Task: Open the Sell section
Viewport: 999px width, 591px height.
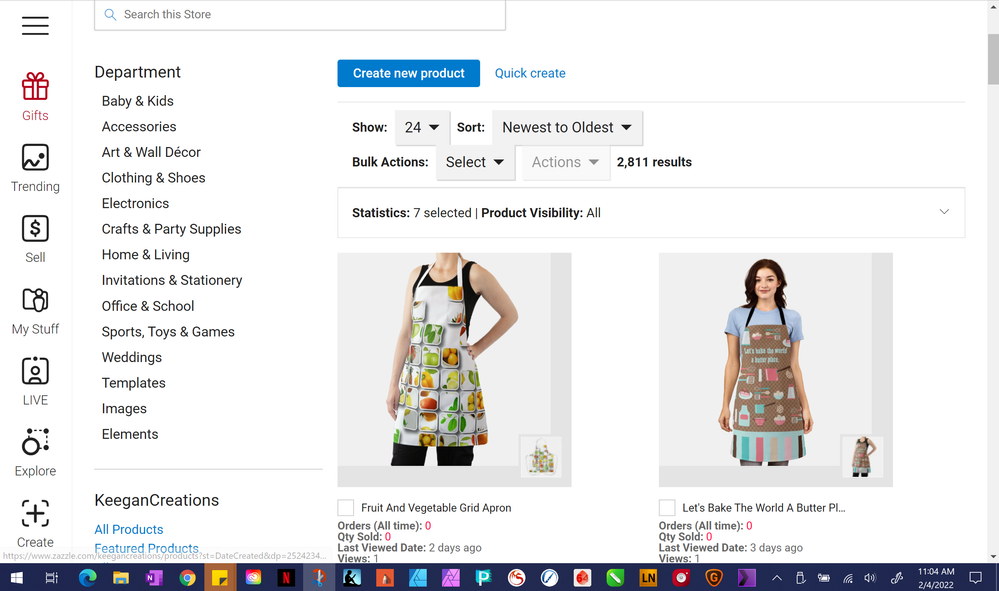Action: [35, 239]
